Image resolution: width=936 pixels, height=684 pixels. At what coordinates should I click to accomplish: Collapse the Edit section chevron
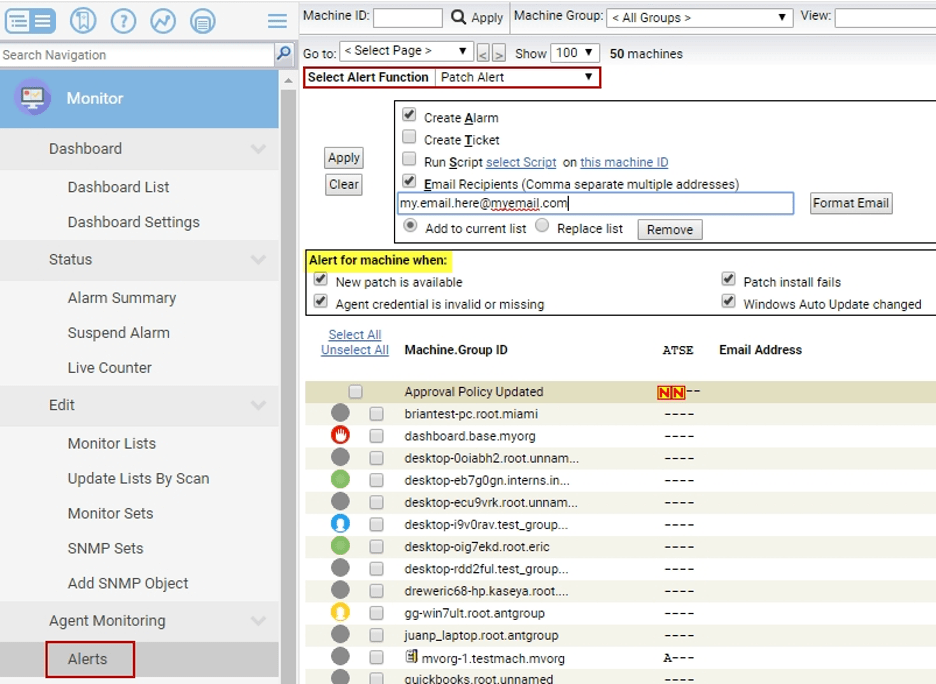[258, 405]
